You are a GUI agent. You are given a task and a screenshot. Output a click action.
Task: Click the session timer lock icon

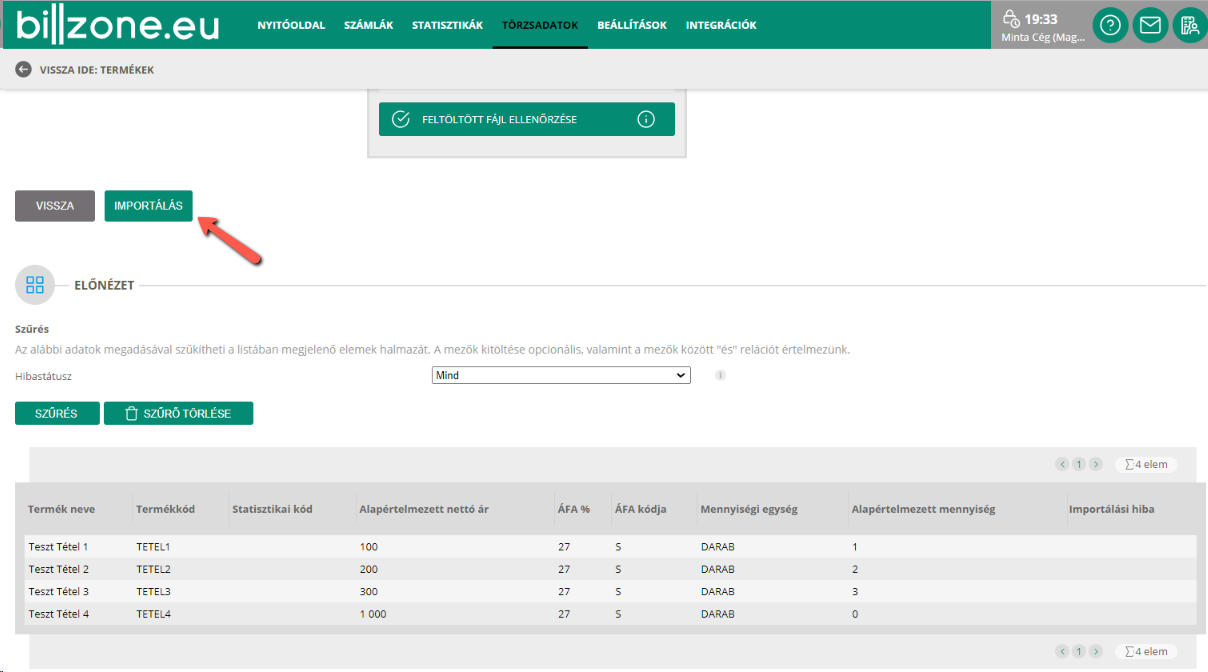pos(1011,19)
